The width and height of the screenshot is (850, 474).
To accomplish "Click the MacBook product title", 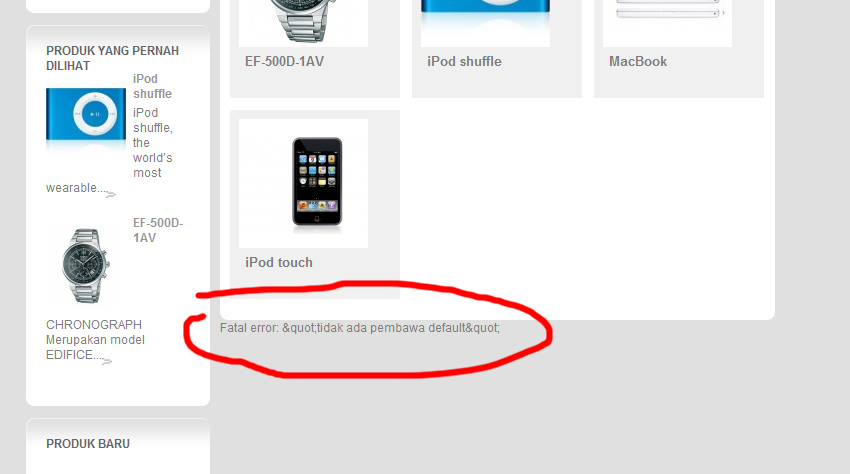I will click(638, 61).
